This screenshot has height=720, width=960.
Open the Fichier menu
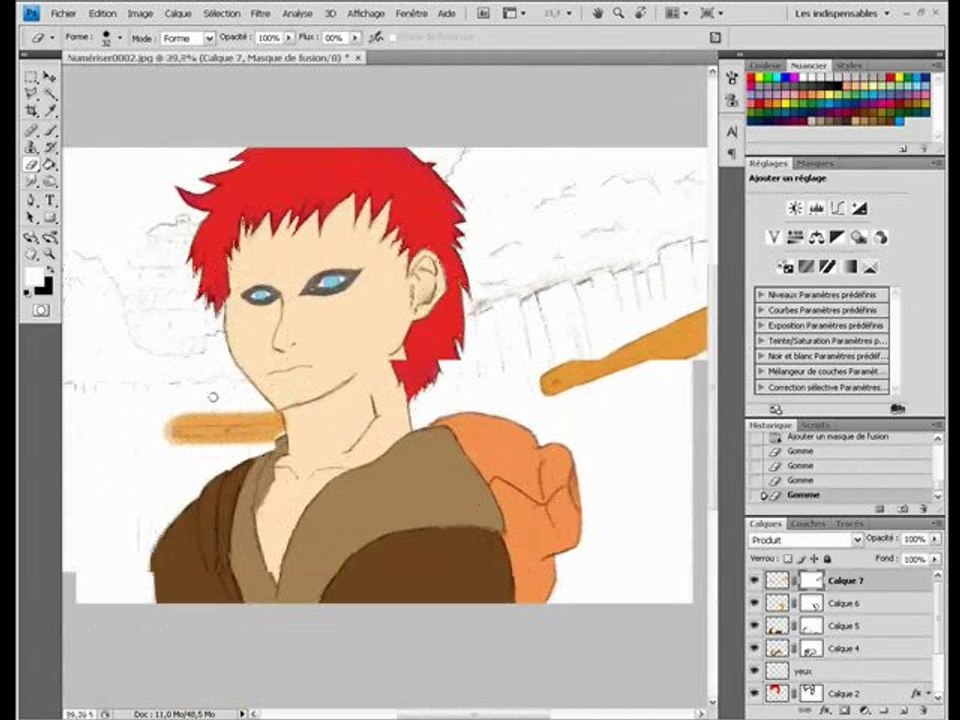(64, 13)
